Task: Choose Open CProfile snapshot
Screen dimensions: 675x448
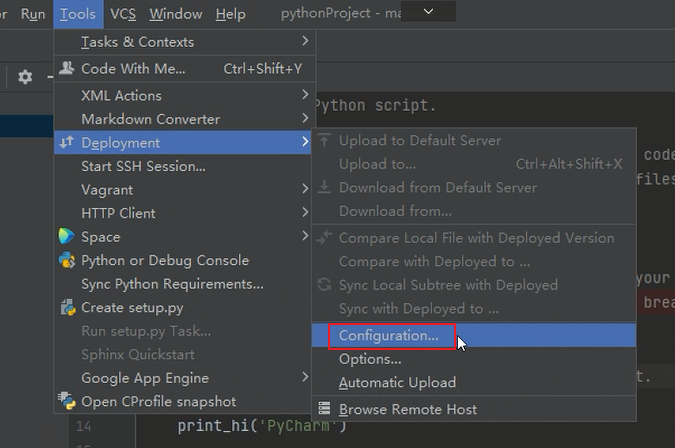Action: pyautogui.click(x=183, y=402)
